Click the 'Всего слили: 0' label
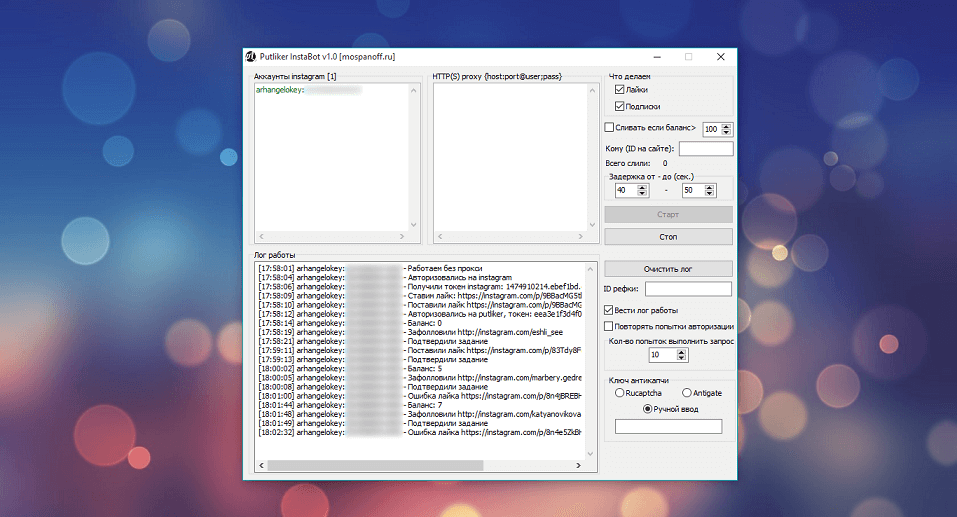 [637, 164]
